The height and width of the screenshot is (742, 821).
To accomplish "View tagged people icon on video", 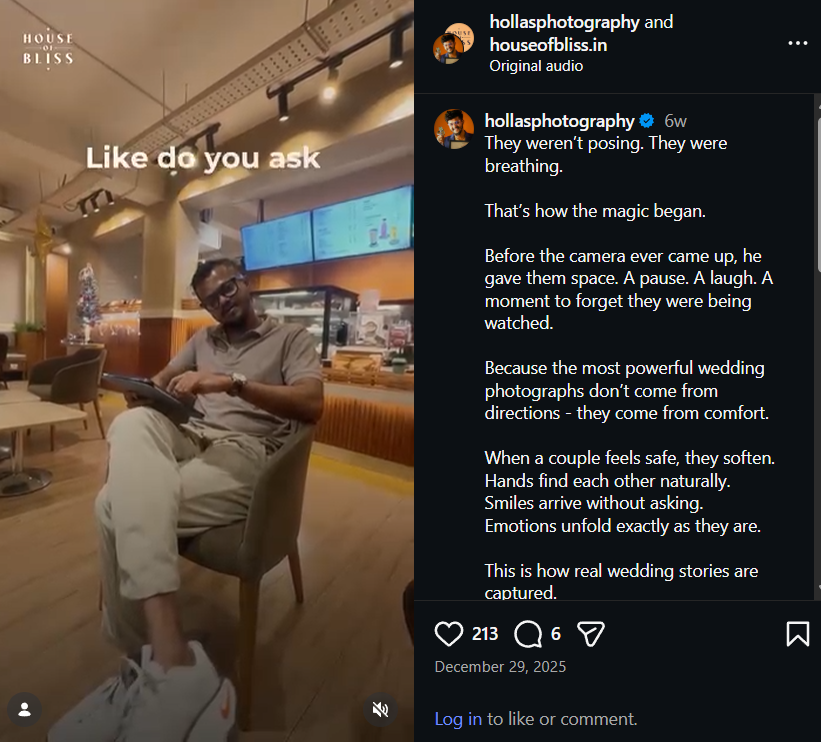I will pyautogui.click(x=25, y=709).
